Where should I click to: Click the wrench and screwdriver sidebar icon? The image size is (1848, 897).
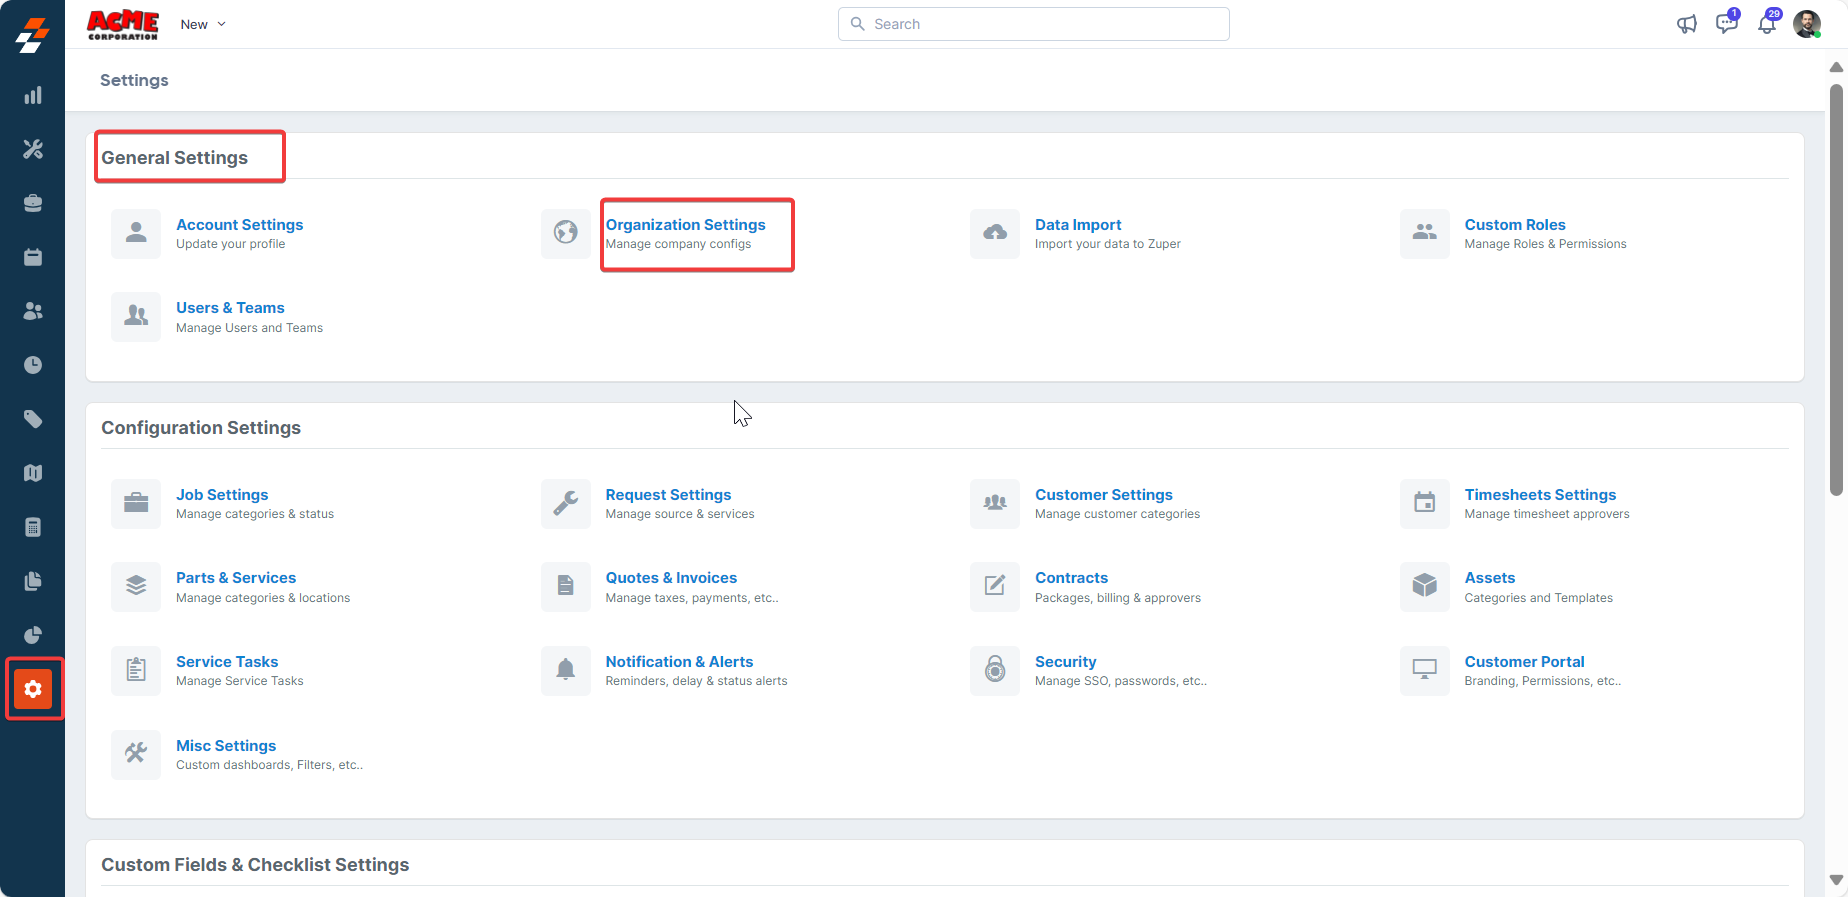33,149
